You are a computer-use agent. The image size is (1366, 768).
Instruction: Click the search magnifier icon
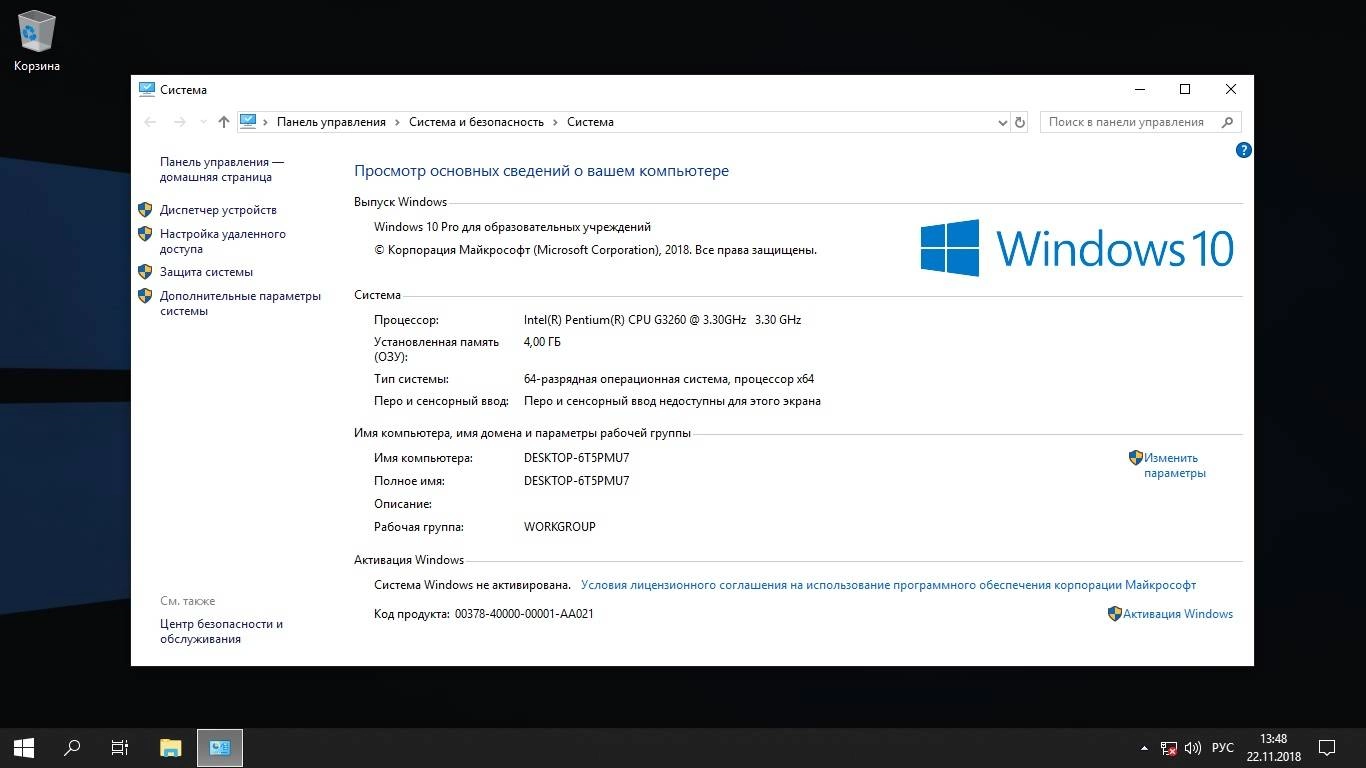tap(1227, 122)
